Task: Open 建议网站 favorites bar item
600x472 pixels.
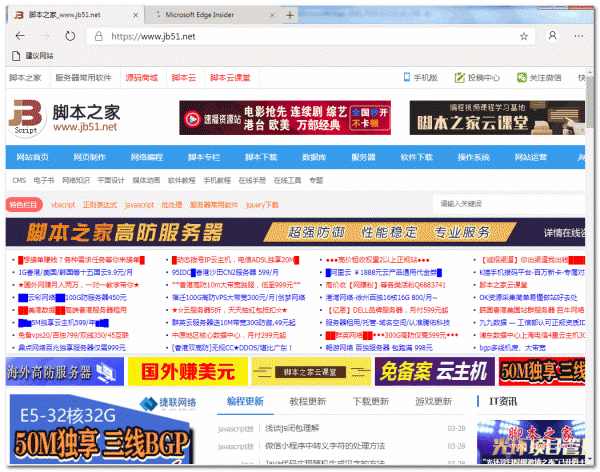Action: click(x=33, y=56)
